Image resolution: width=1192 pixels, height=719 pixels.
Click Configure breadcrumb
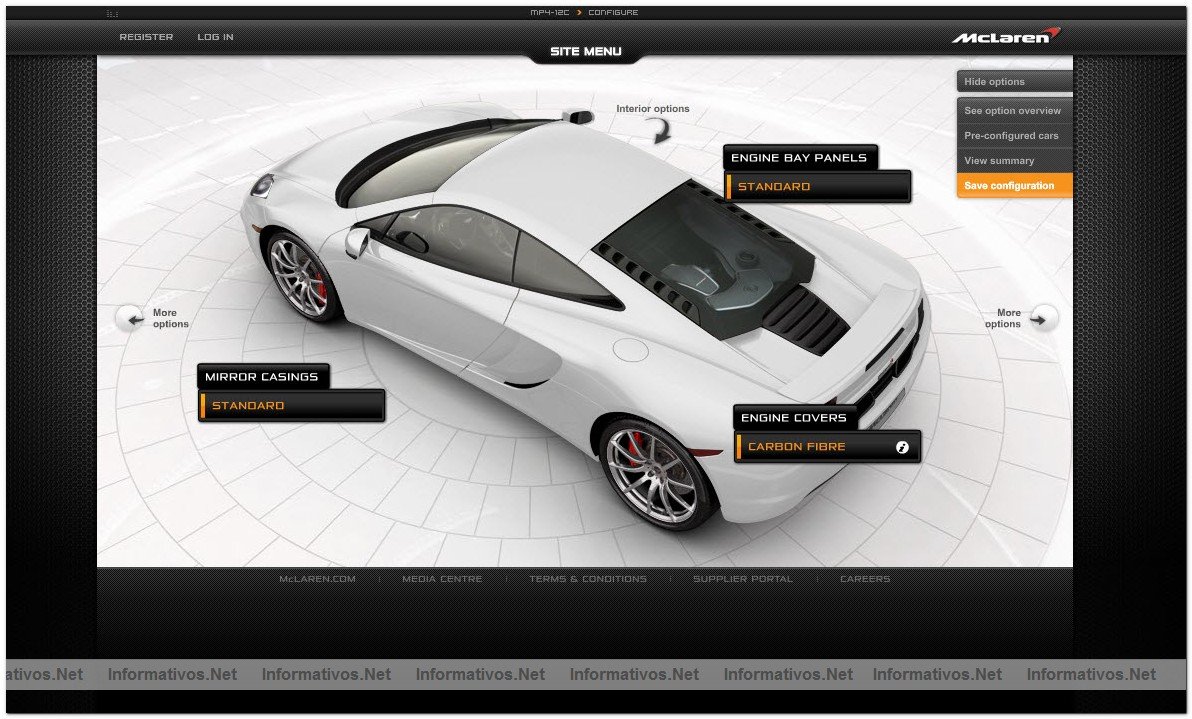pyautogui.click(x=613, y=12)
